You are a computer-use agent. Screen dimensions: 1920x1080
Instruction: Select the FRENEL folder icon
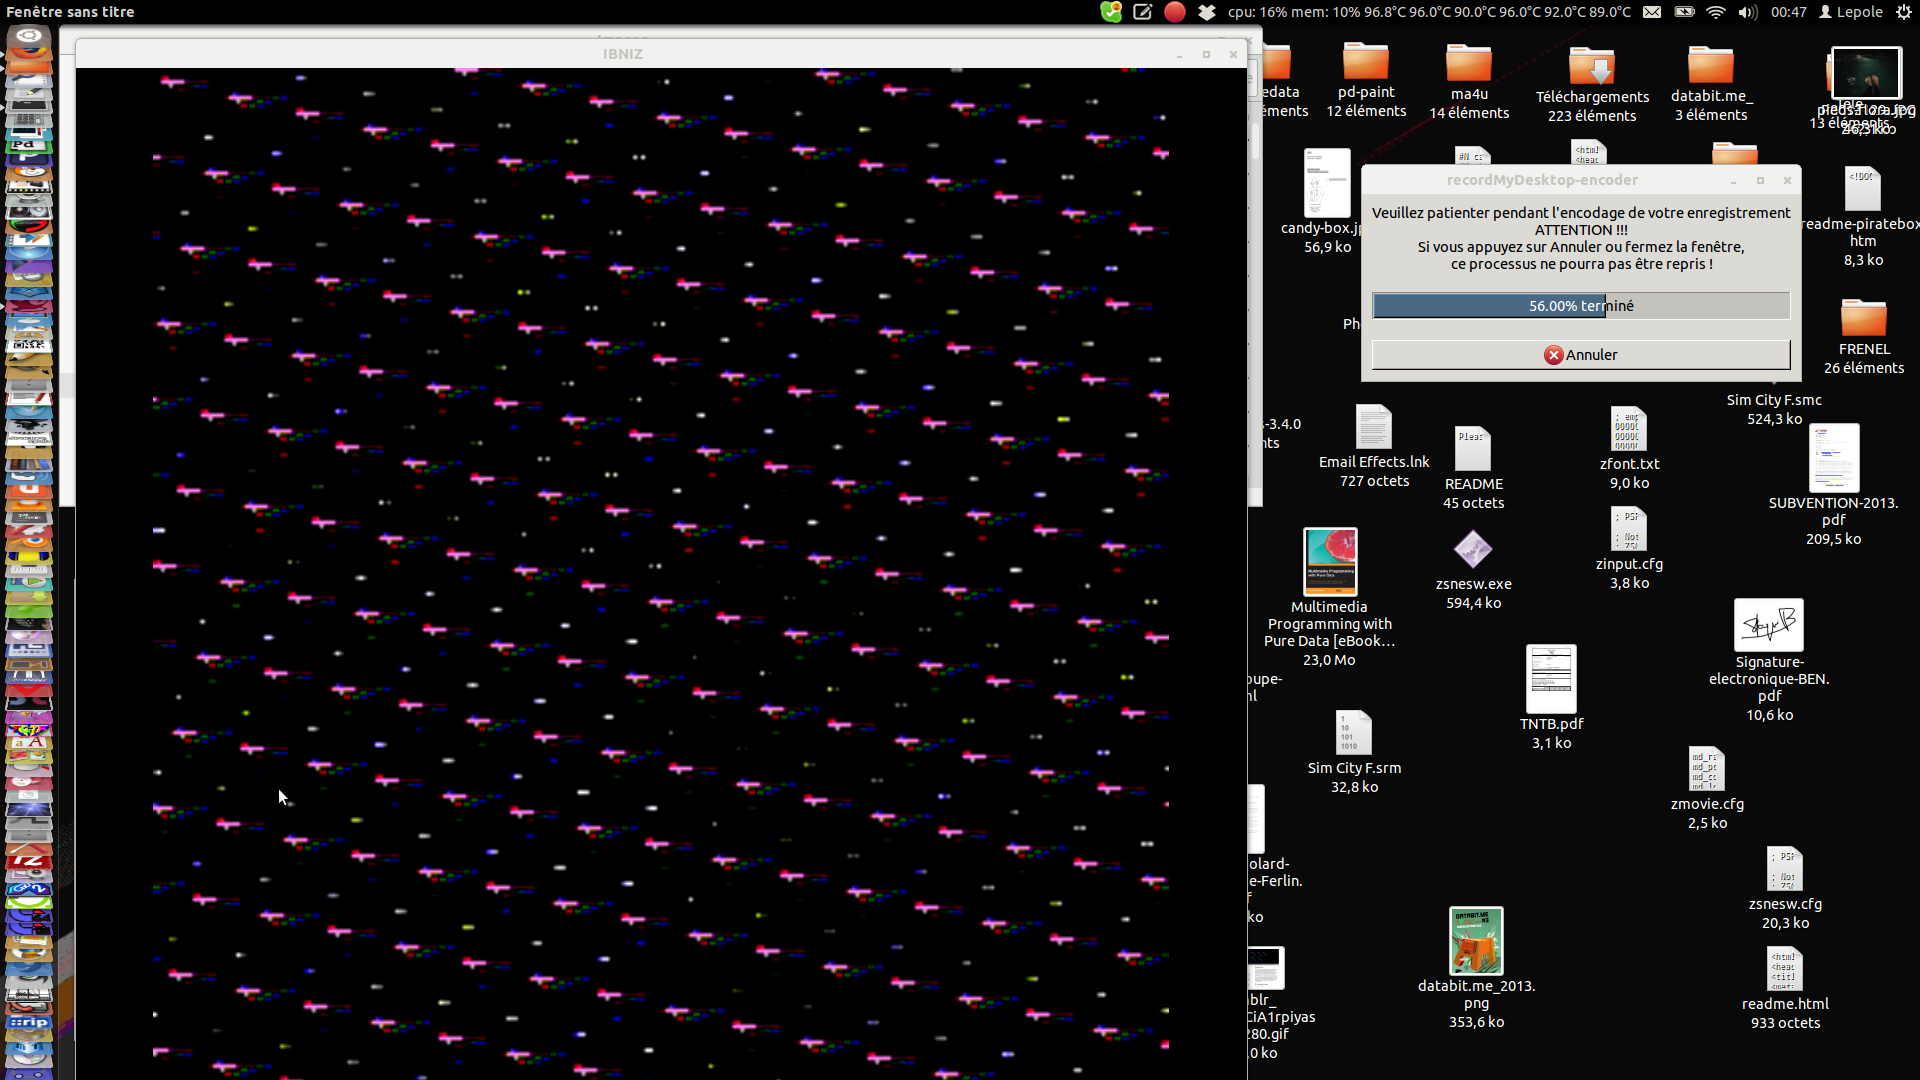tap(1863, 319)
